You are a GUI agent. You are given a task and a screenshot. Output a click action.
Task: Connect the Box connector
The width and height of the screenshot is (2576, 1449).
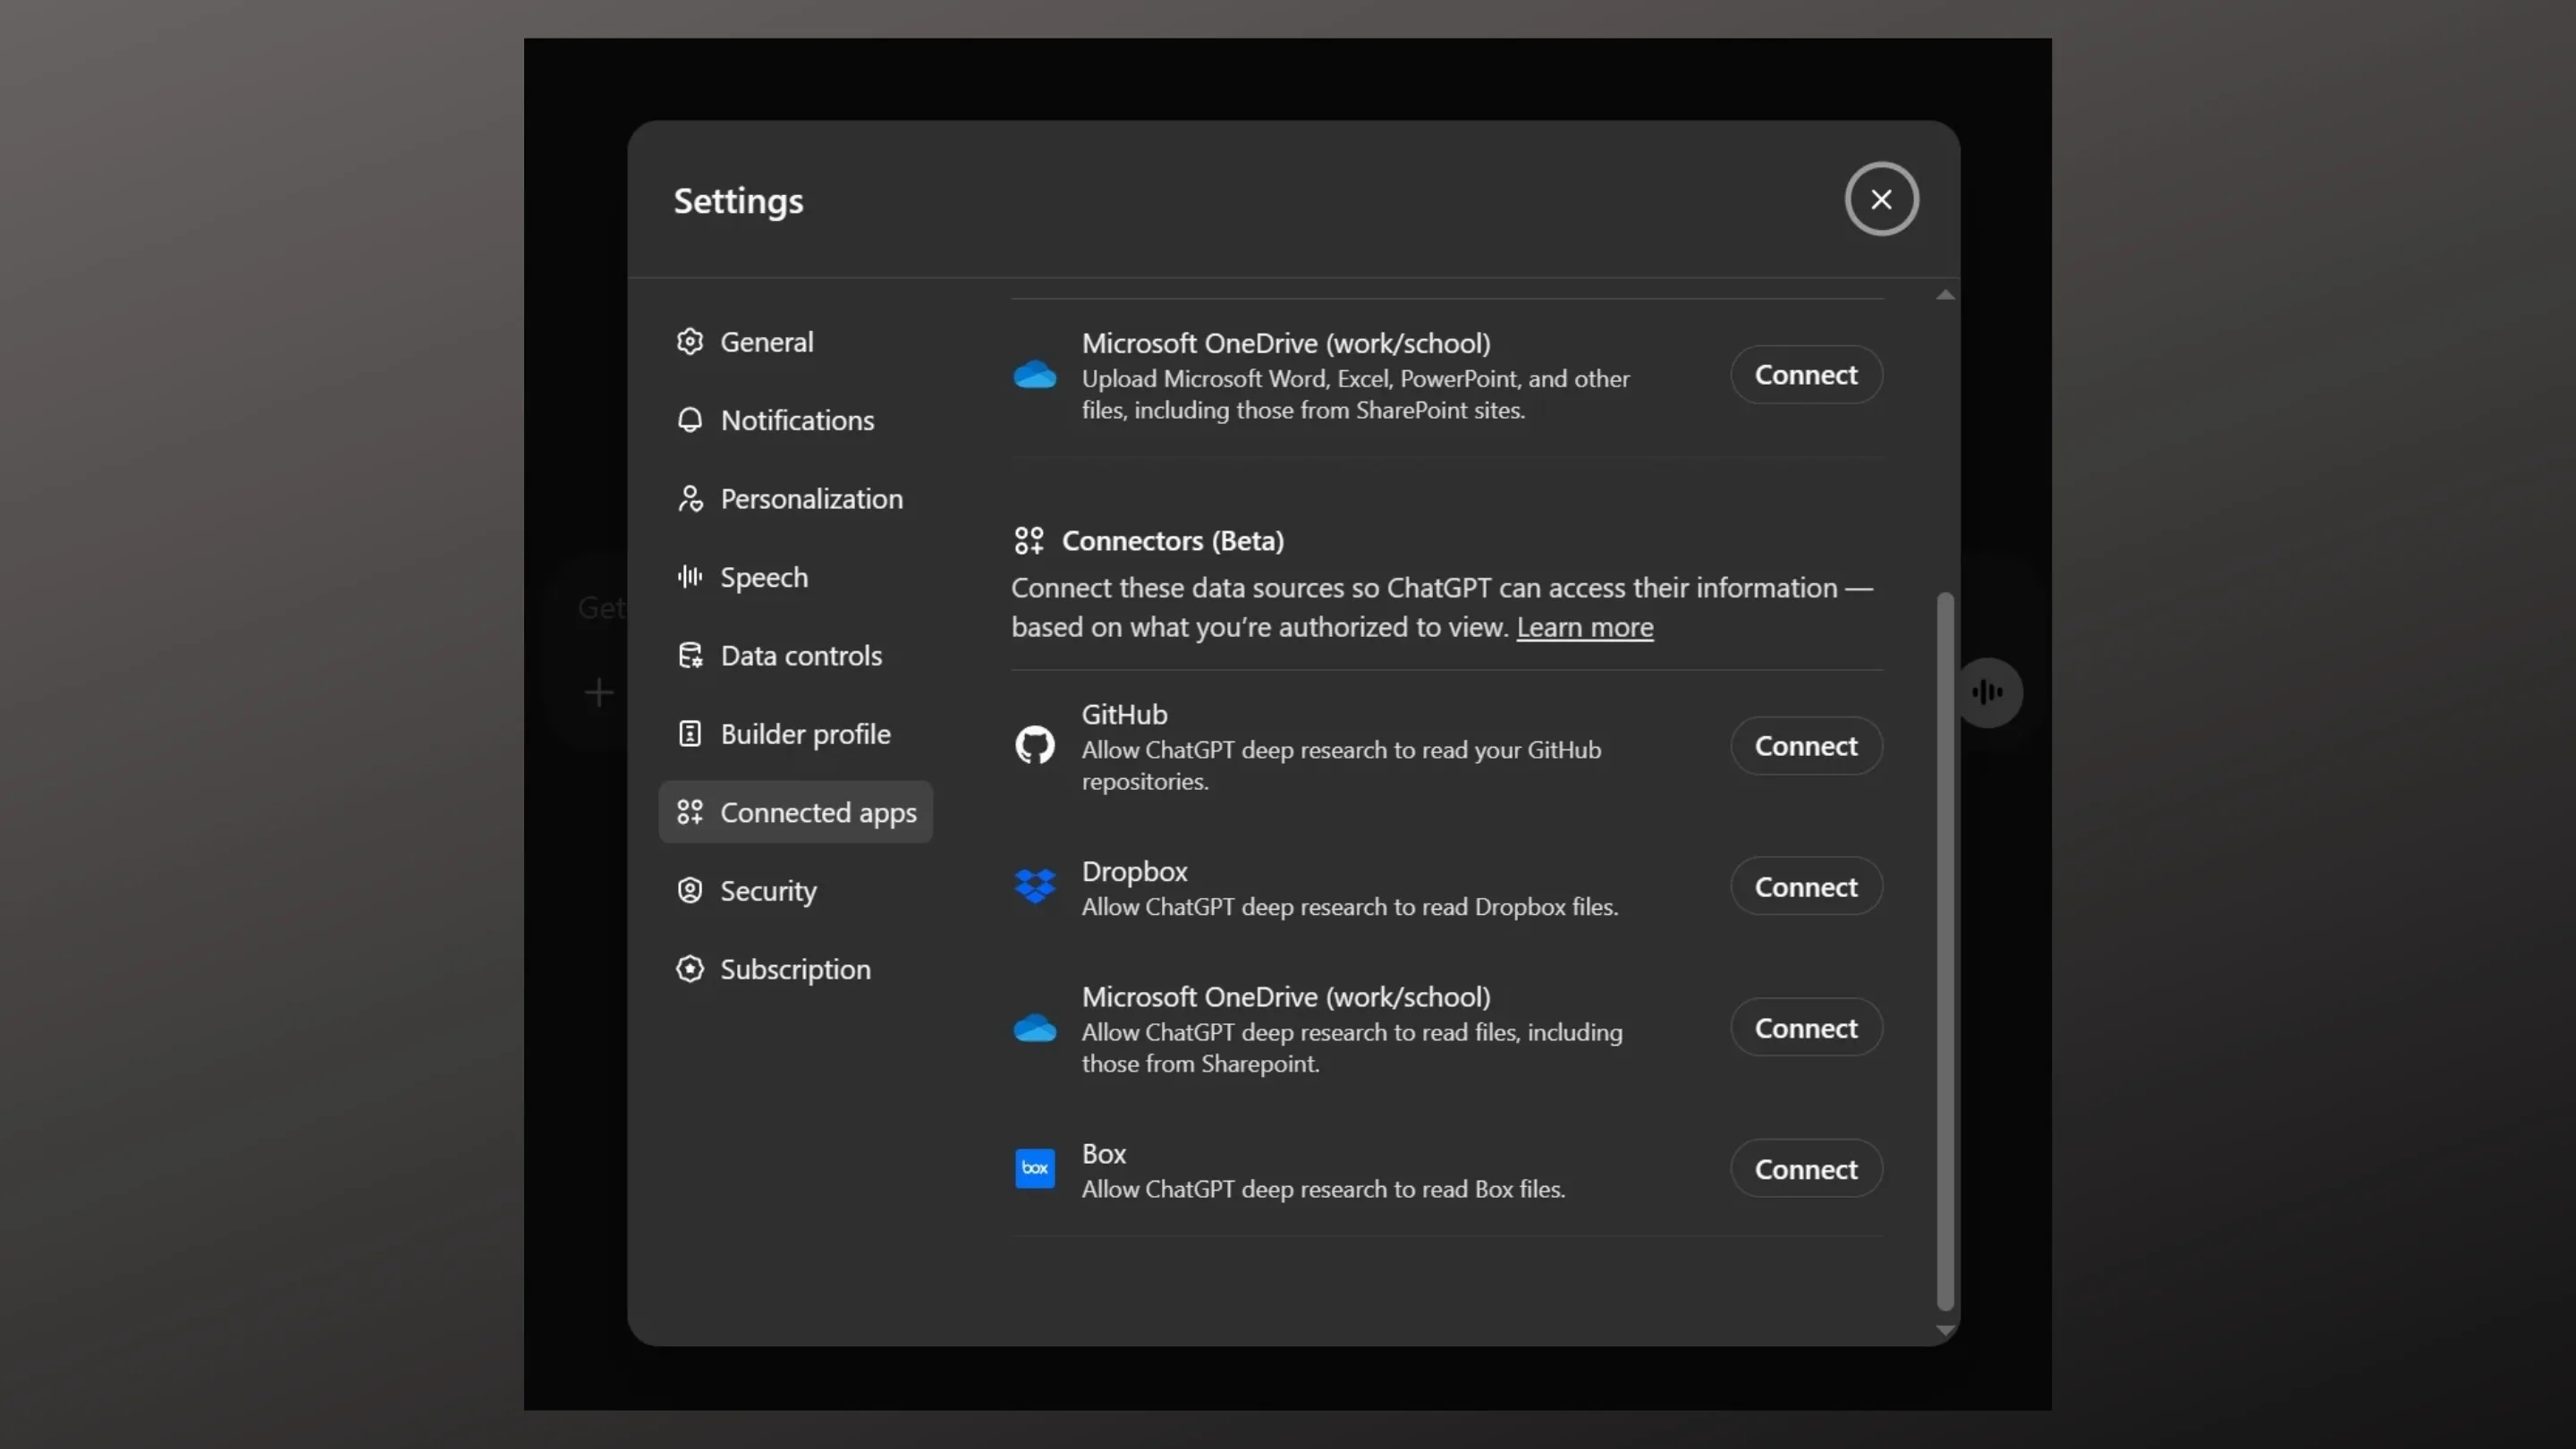(1806, 1169)
